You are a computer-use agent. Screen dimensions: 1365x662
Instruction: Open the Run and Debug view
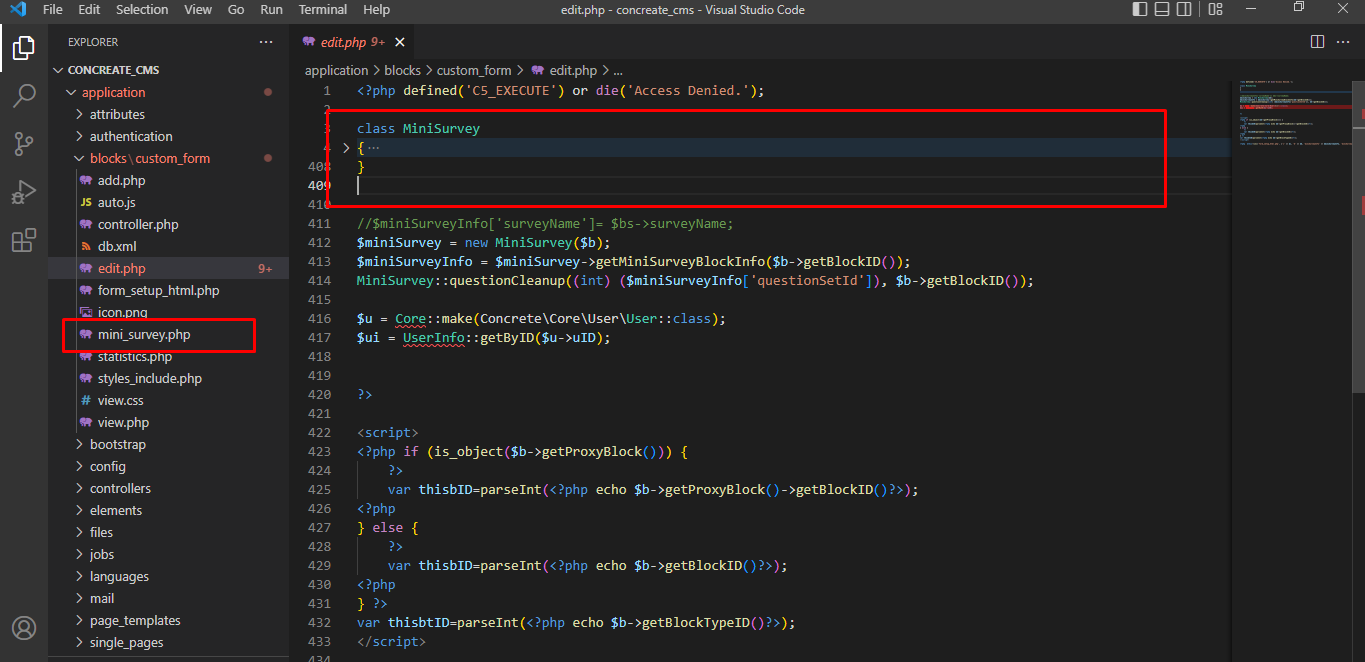pyautogui.click(x=24, y=192)
